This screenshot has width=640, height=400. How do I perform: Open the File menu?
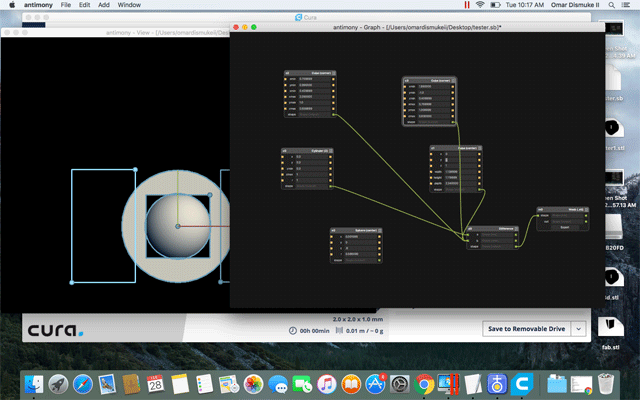[x=66, y=5]
